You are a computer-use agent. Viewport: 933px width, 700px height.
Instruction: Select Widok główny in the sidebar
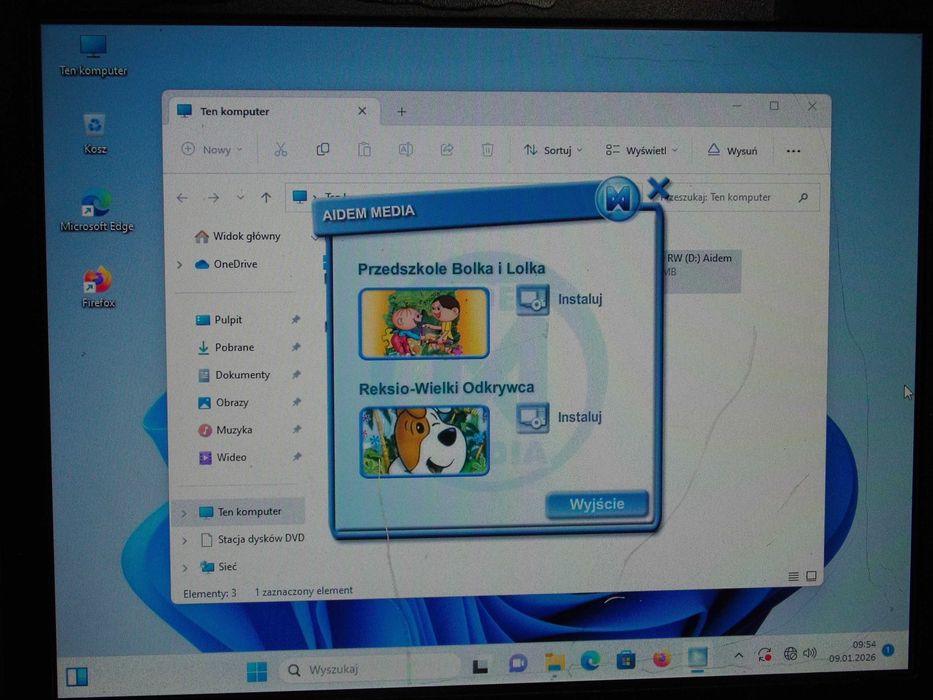(238, 236)
